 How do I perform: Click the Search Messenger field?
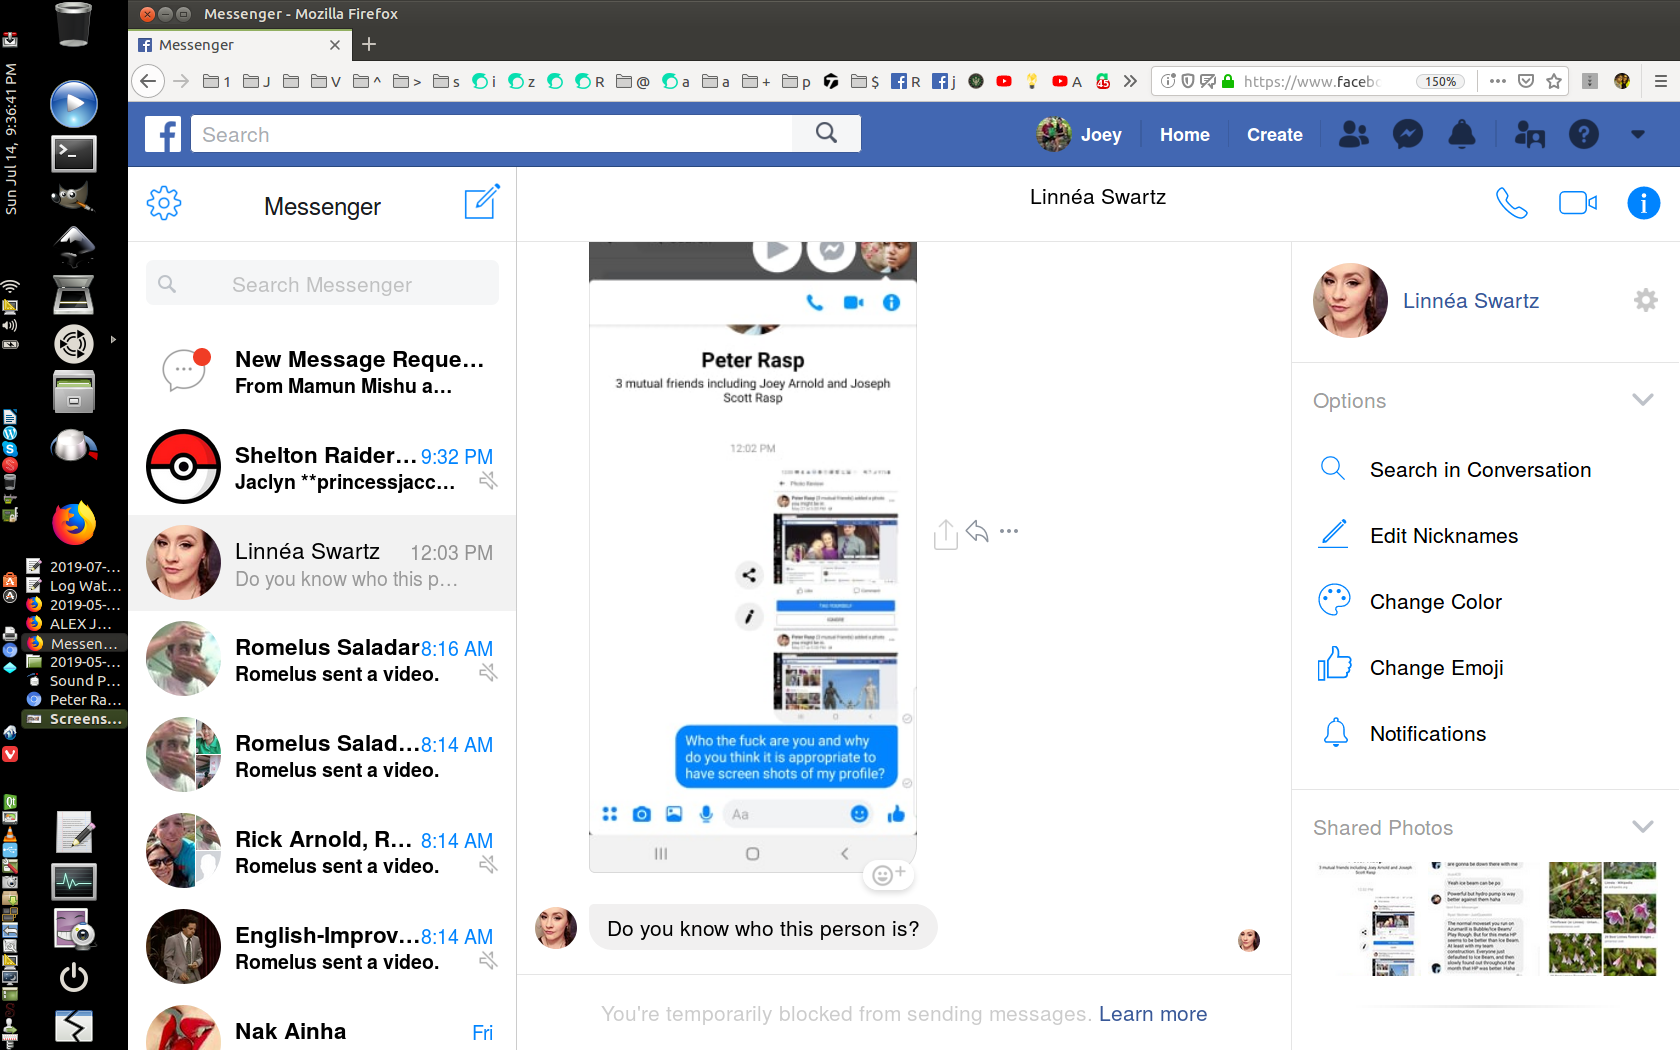[322, 284]
